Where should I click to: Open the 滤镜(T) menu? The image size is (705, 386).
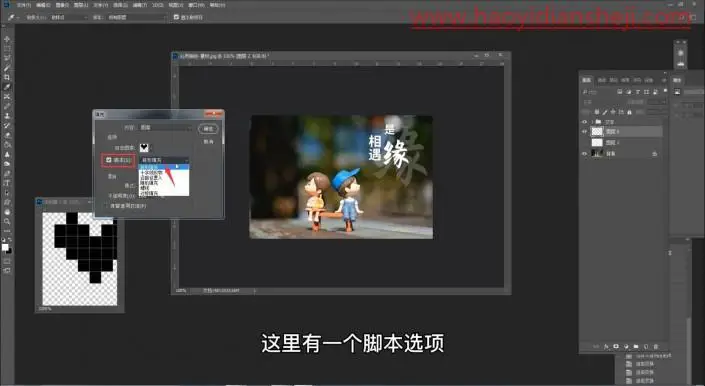coord(139,5)
